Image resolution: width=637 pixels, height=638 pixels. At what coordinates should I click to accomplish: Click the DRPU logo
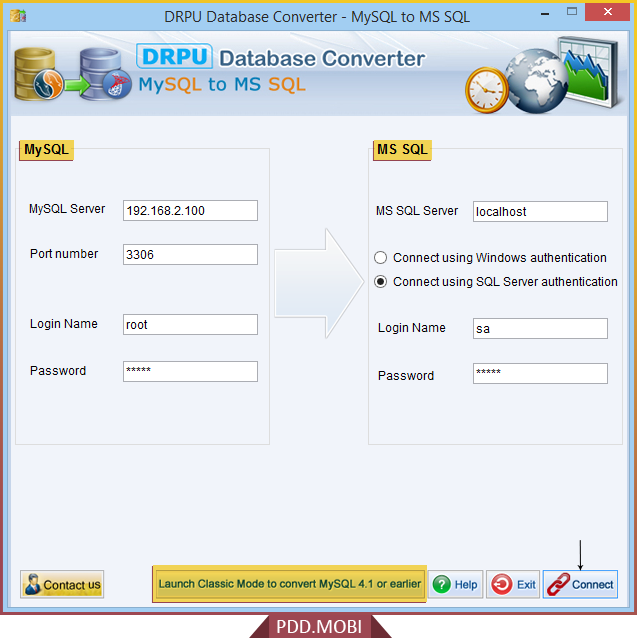tap(175, 56)
